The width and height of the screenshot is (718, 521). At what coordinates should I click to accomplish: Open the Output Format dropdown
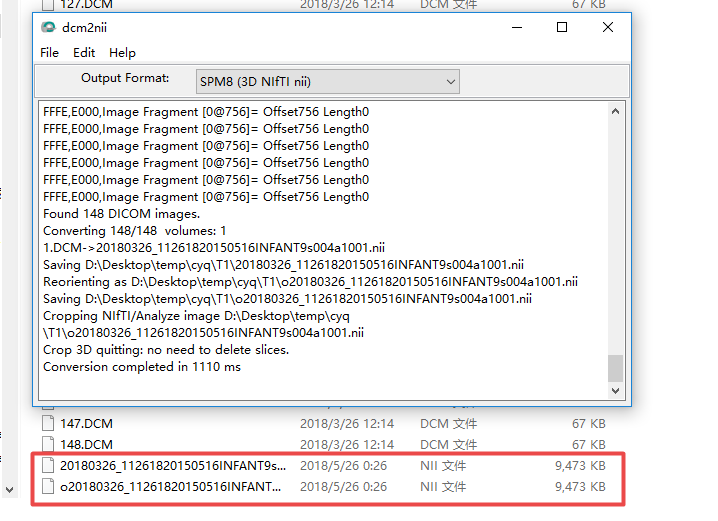(328, 81)
